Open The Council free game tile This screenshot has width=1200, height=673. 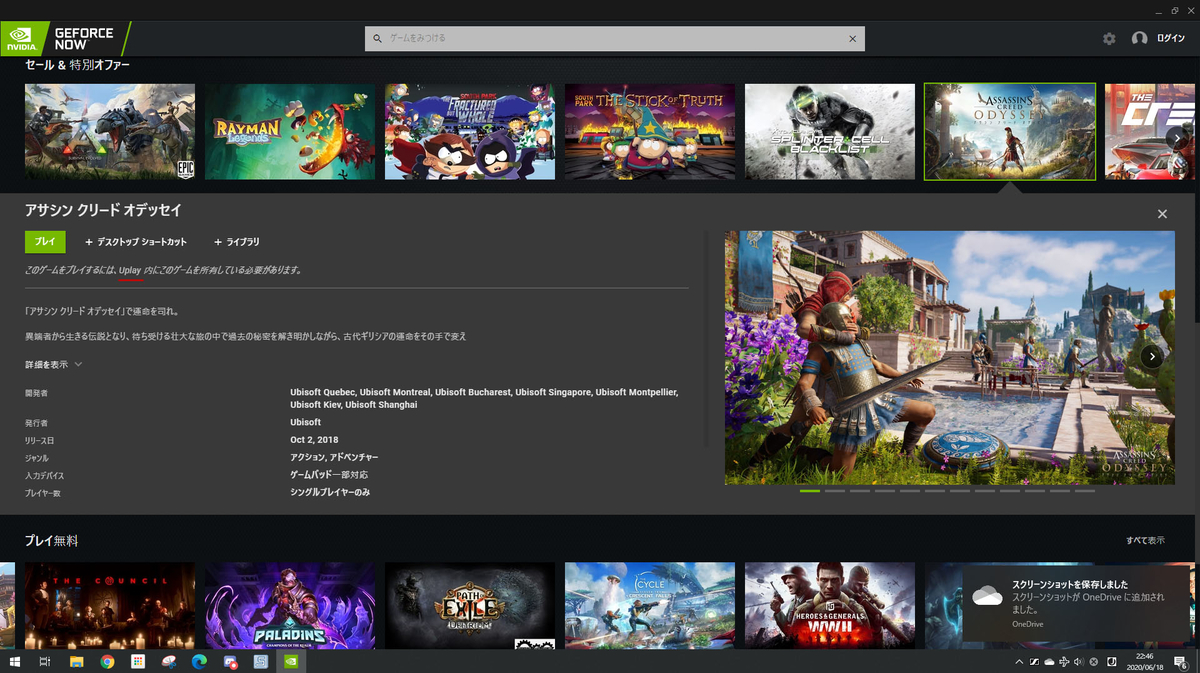click(x=110, y=606)
